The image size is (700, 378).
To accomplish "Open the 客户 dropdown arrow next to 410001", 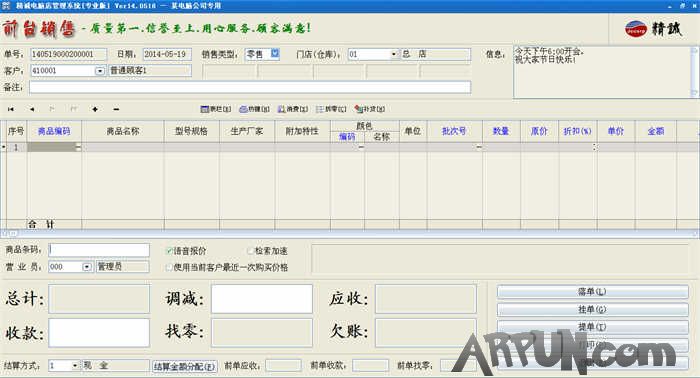I will pos(100,71).
